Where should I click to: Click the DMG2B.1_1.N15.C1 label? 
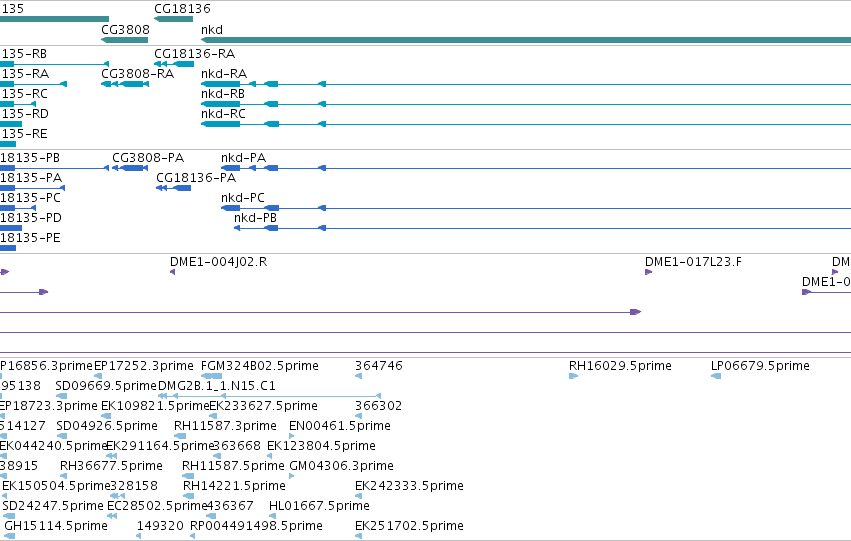(217, 386)
